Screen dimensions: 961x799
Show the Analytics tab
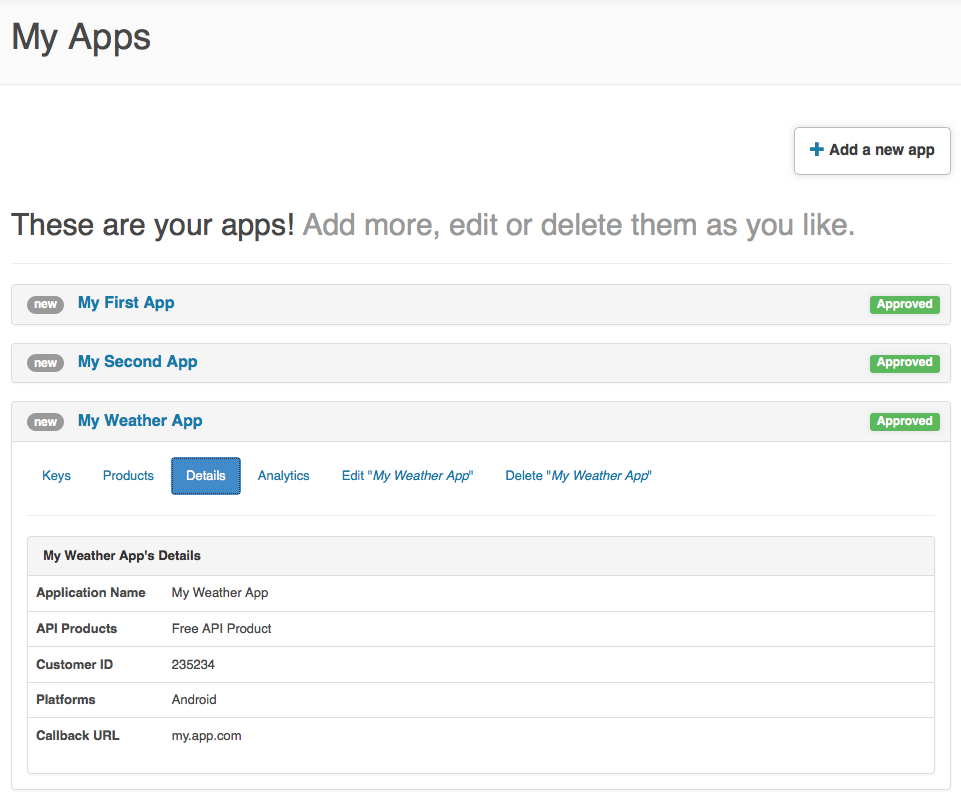284,476
